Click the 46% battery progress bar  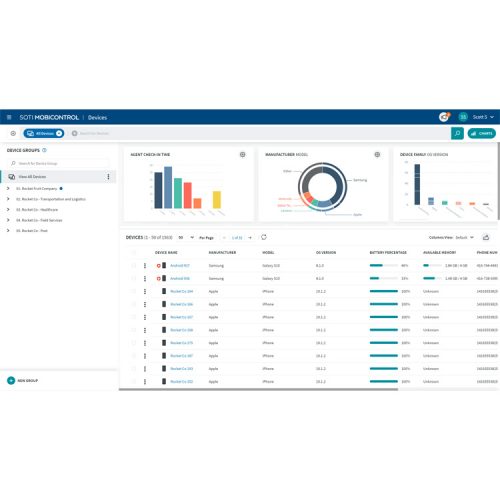pos(384,266)
